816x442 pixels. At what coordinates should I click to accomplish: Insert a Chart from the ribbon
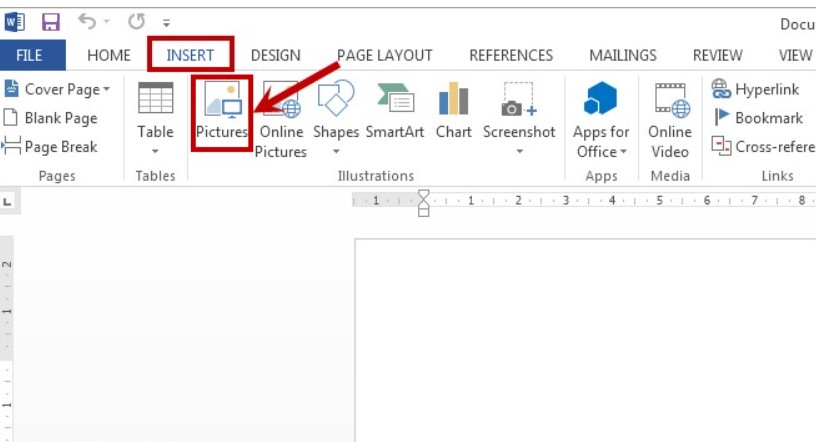click(x=453, y=100)
